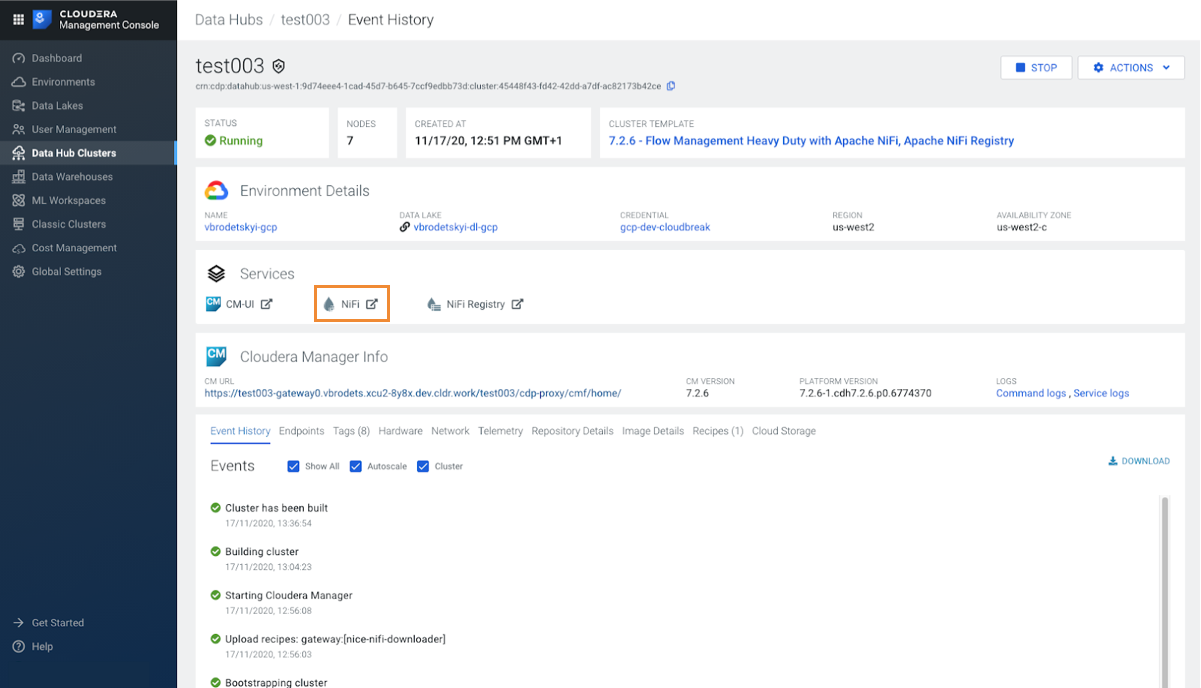Copy the cluster CRN with copy icon

pos(671,86)
